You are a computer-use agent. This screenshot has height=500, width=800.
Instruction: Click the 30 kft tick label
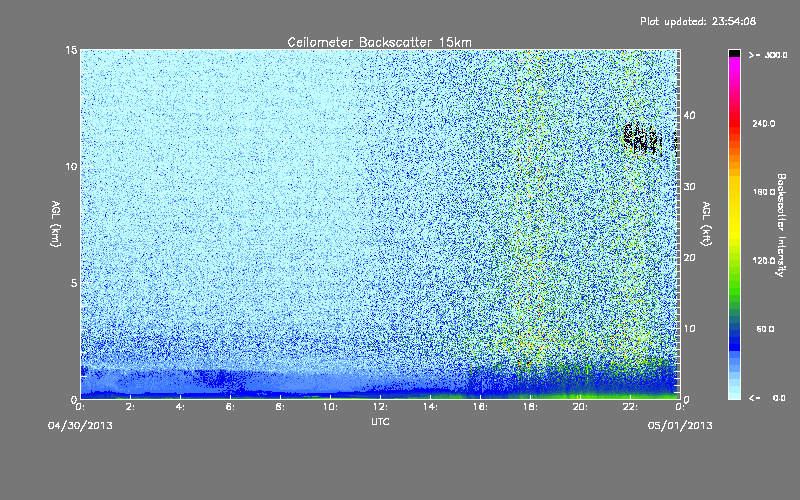(x=689, y=186)
